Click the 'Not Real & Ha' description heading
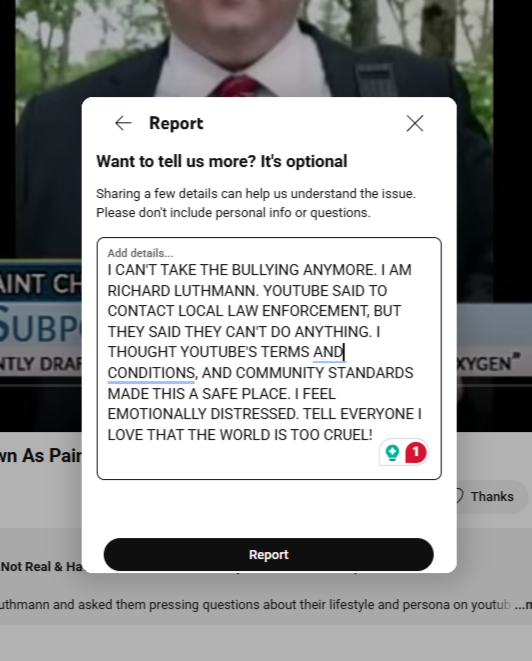This screenshot has height=661, width=532. click(x=42, y=567)
